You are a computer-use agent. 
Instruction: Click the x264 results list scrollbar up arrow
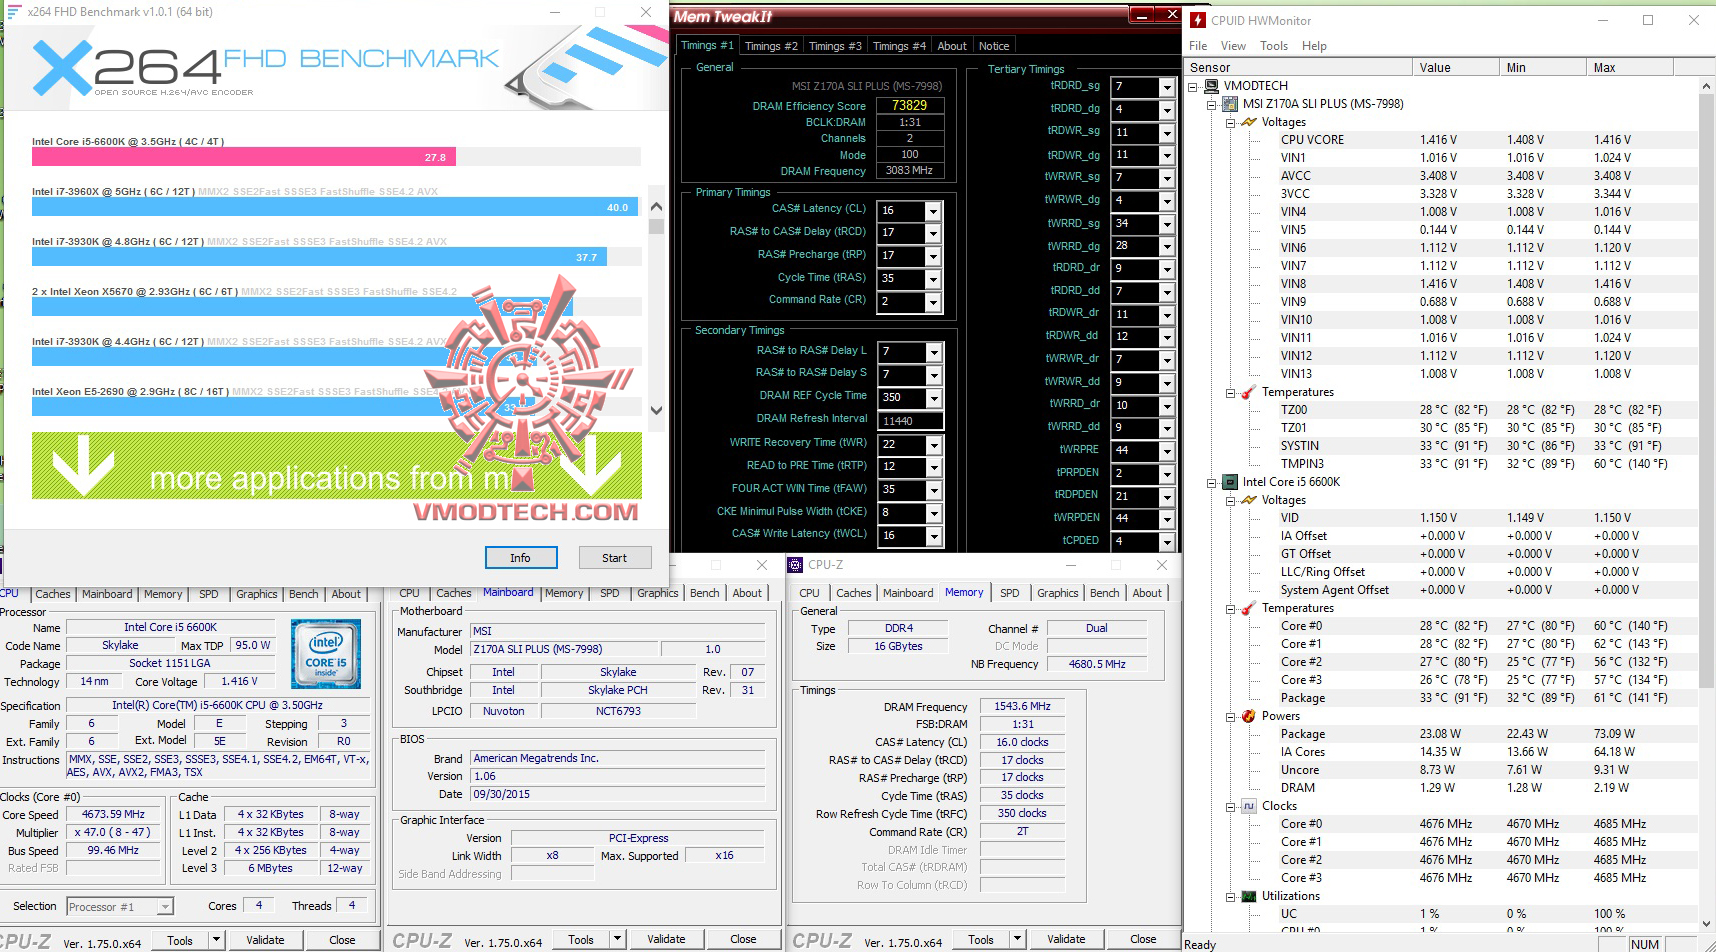pos(656,207)
